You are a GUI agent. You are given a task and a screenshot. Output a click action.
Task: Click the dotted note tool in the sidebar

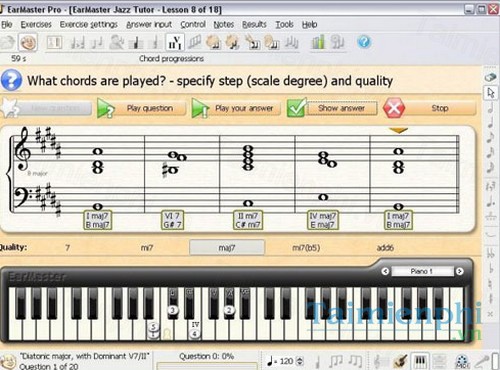coord(491,201)
